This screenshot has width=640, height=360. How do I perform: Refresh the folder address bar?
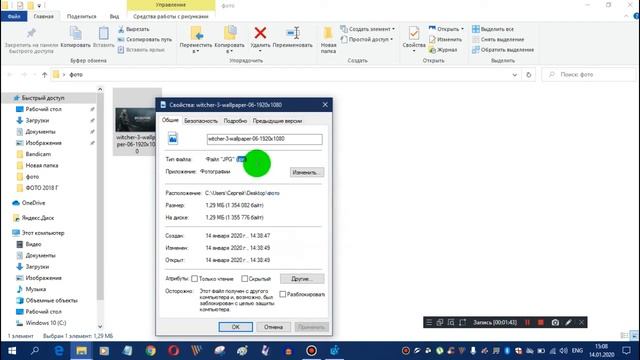(529, 75)
